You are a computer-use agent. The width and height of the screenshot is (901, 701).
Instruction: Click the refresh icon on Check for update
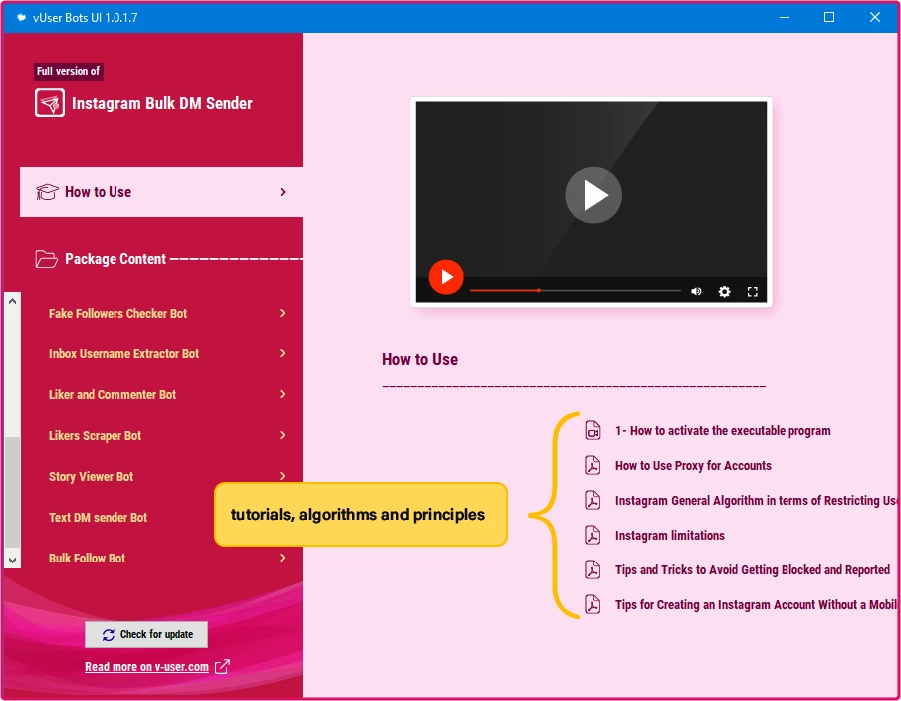pos(109,634)
